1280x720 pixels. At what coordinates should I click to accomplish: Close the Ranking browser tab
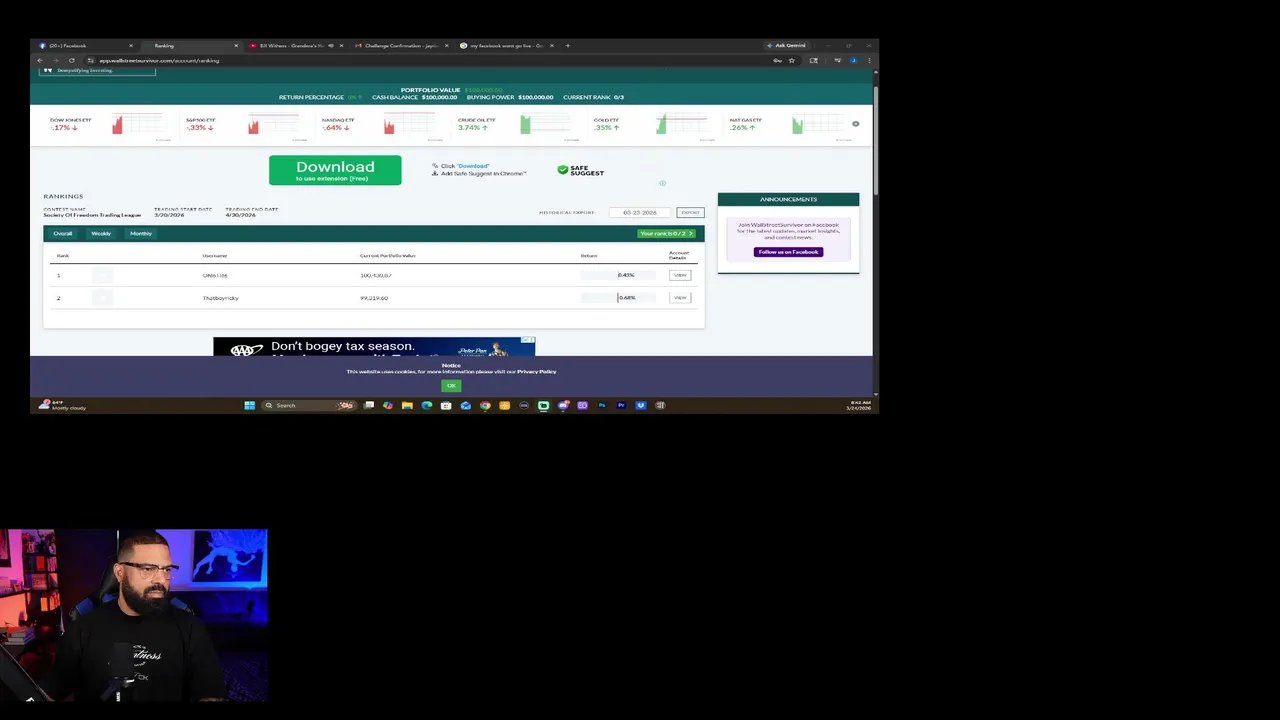[236, 45]
